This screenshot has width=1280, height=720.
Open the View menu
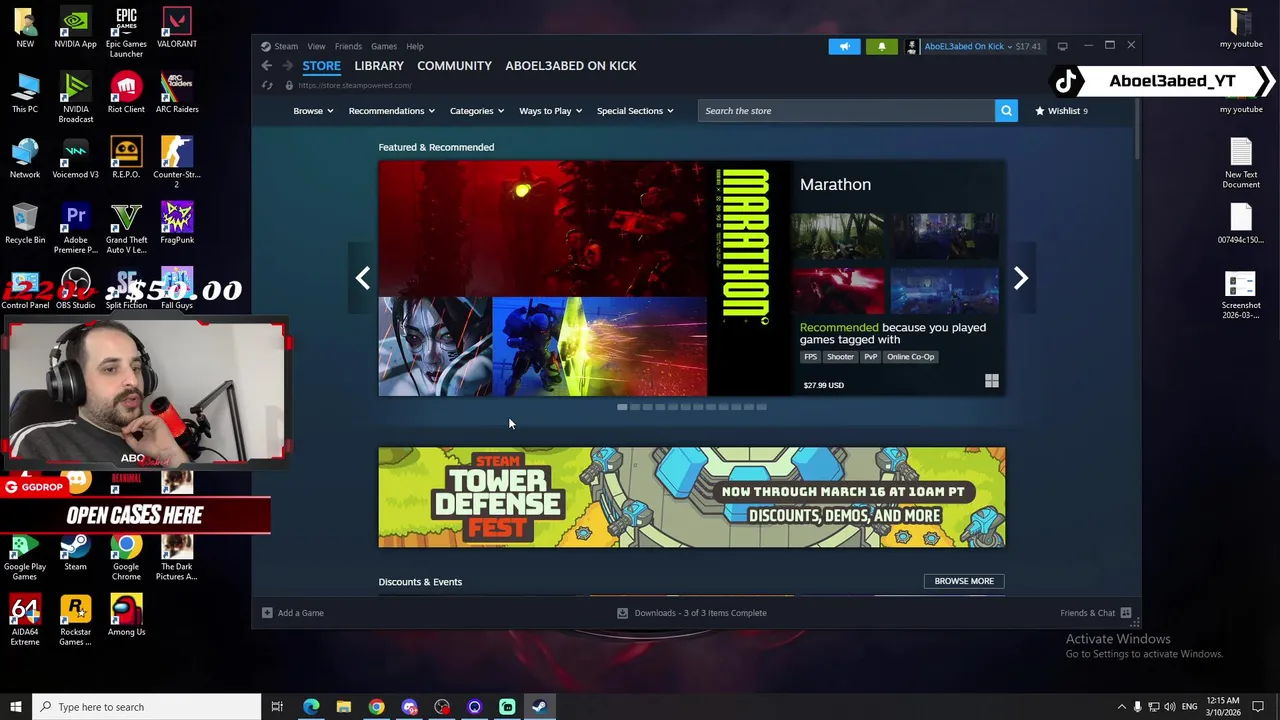coord(316,46)
